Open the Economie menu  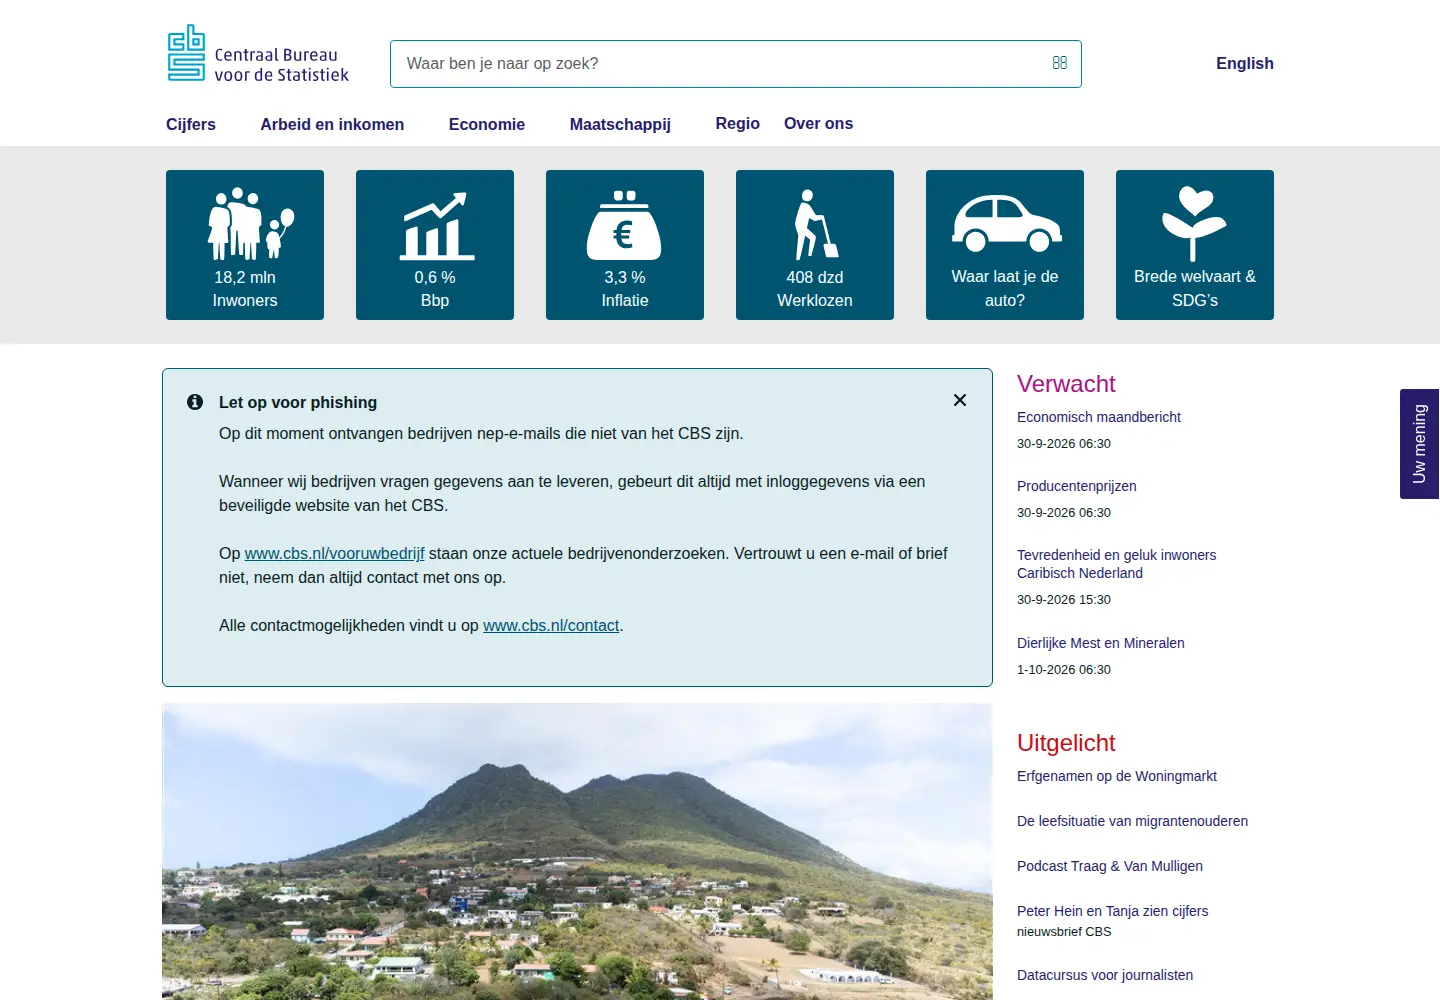pos(487,124)
